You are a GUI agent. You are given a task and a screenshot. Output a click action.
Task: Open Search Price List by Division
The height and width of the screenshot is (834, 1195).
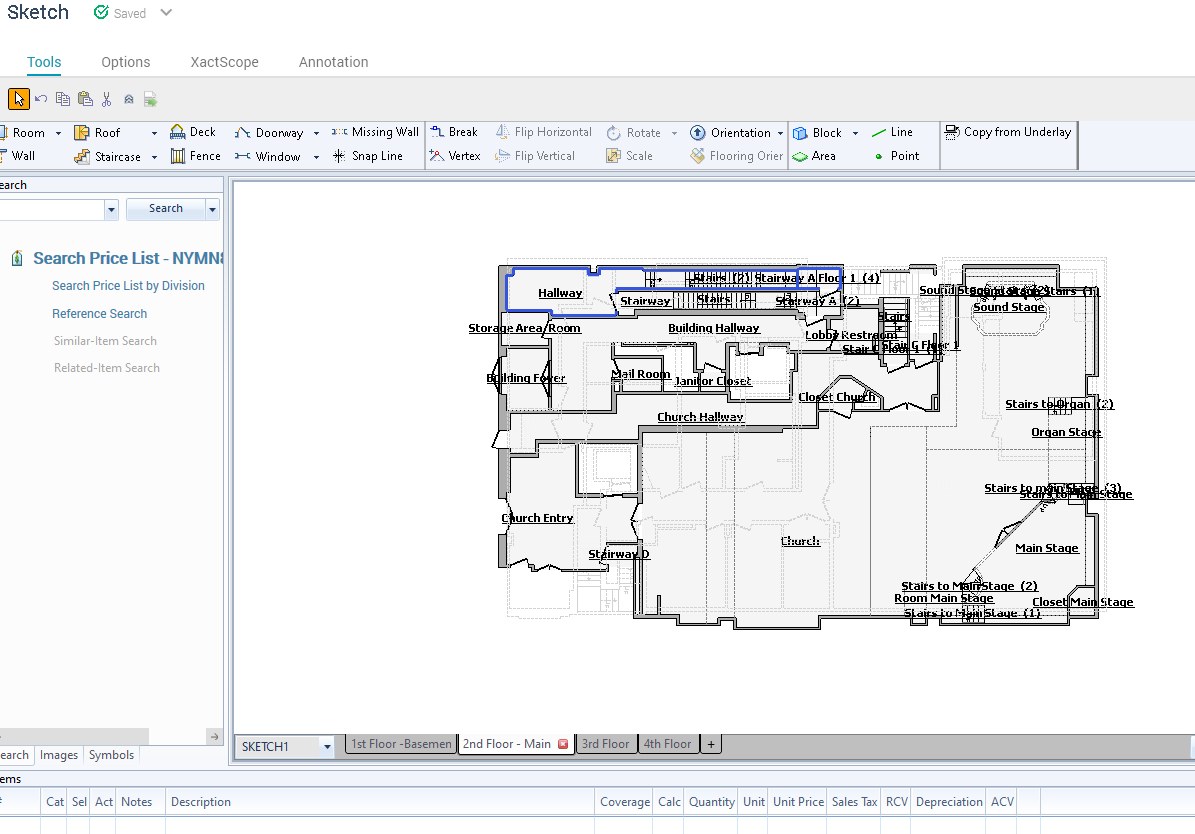tap(128, 286)
